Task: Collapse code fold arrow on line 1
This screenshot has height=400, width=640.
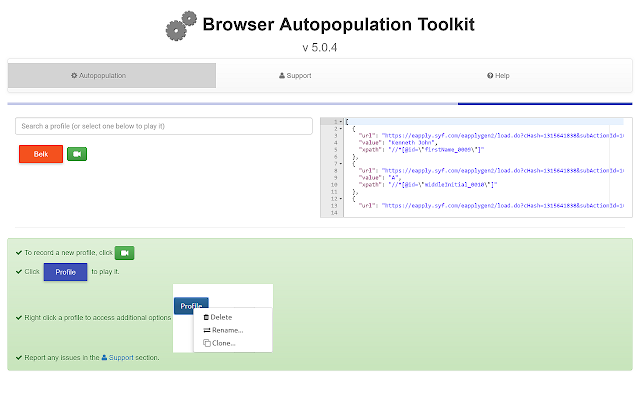Action: (x=341, y=122)
